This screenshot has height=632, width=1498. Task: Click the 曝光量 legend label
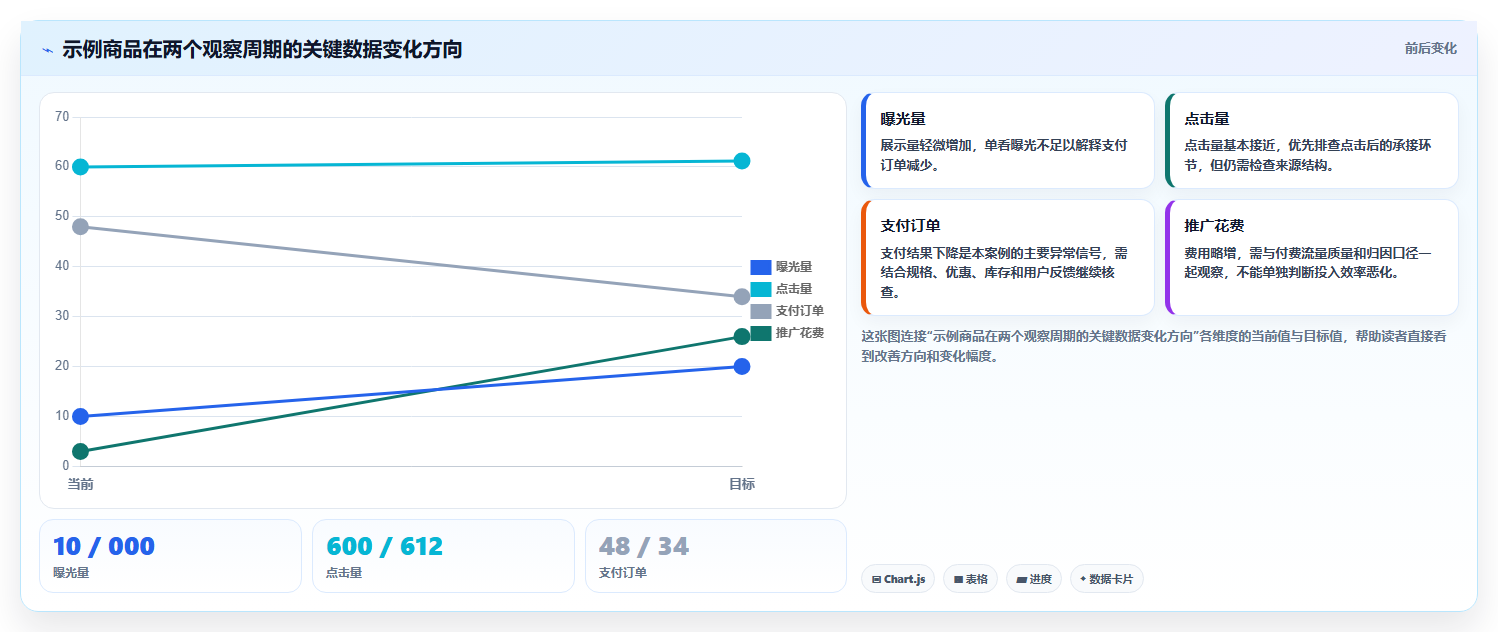click(794, 267)
